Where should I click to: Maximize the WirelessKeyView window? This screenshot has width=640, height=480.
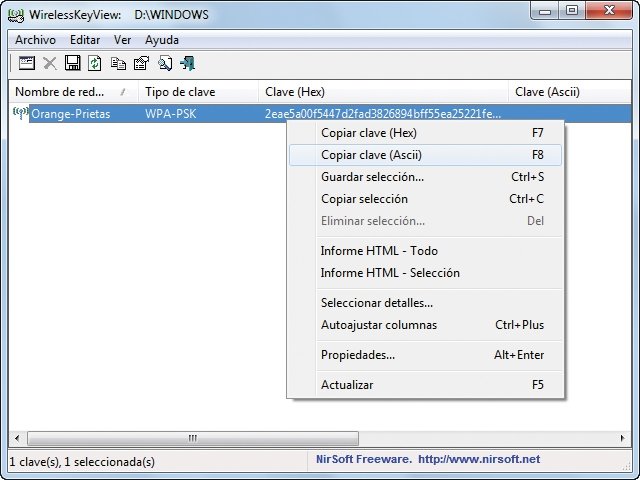coord(572,11)
